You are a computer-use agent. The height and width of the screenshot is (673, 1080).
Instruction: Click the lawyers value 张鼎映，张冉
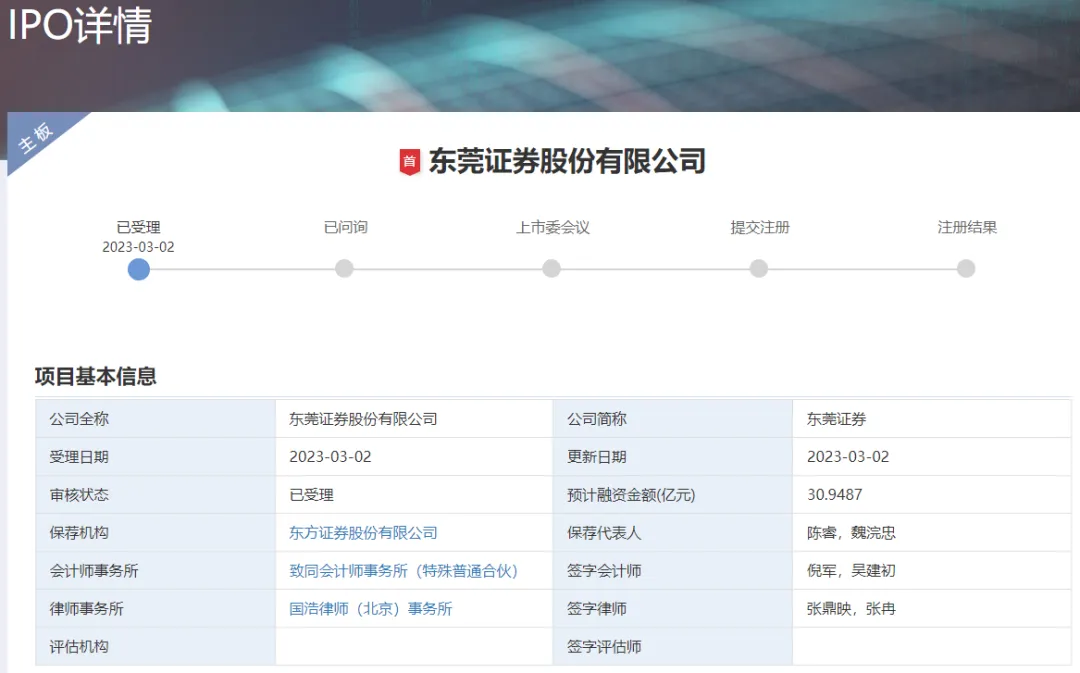tap(851, 608)
